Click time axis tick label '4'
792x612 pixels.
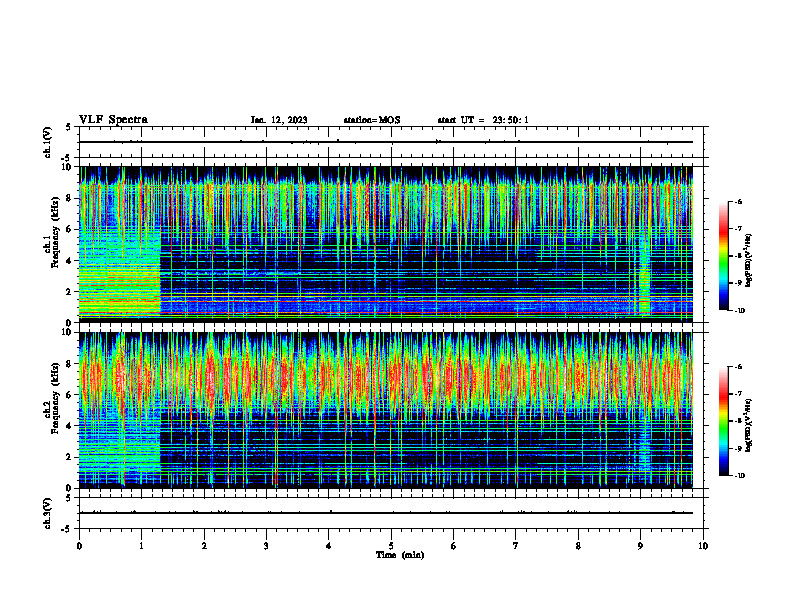(329, 546)
